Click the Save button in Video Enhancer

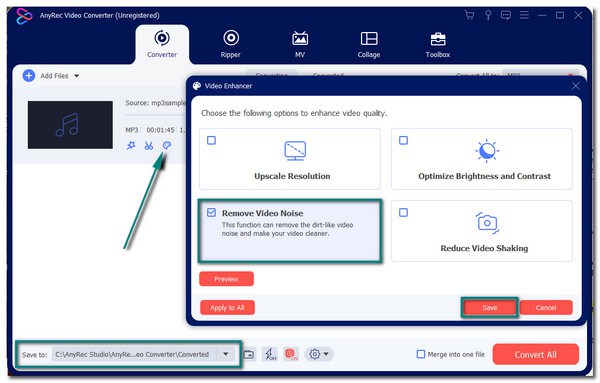click(489, 308)
